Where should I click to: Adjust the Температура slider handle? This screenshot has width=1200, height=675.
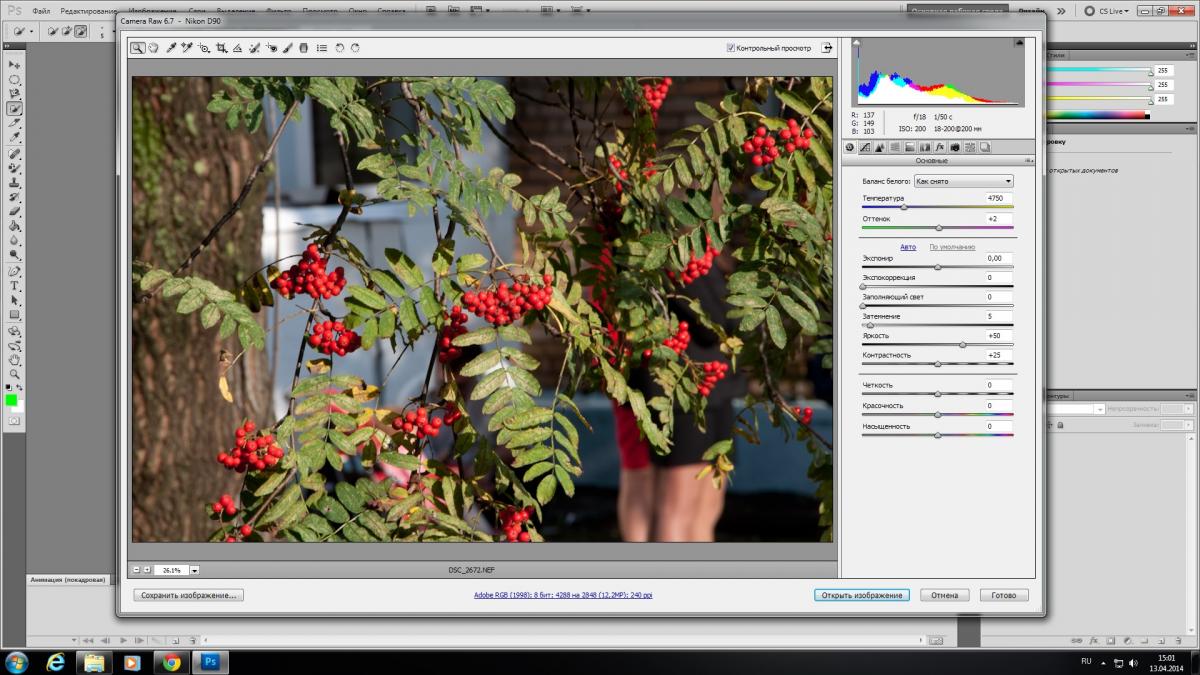[x=904, y=207]
